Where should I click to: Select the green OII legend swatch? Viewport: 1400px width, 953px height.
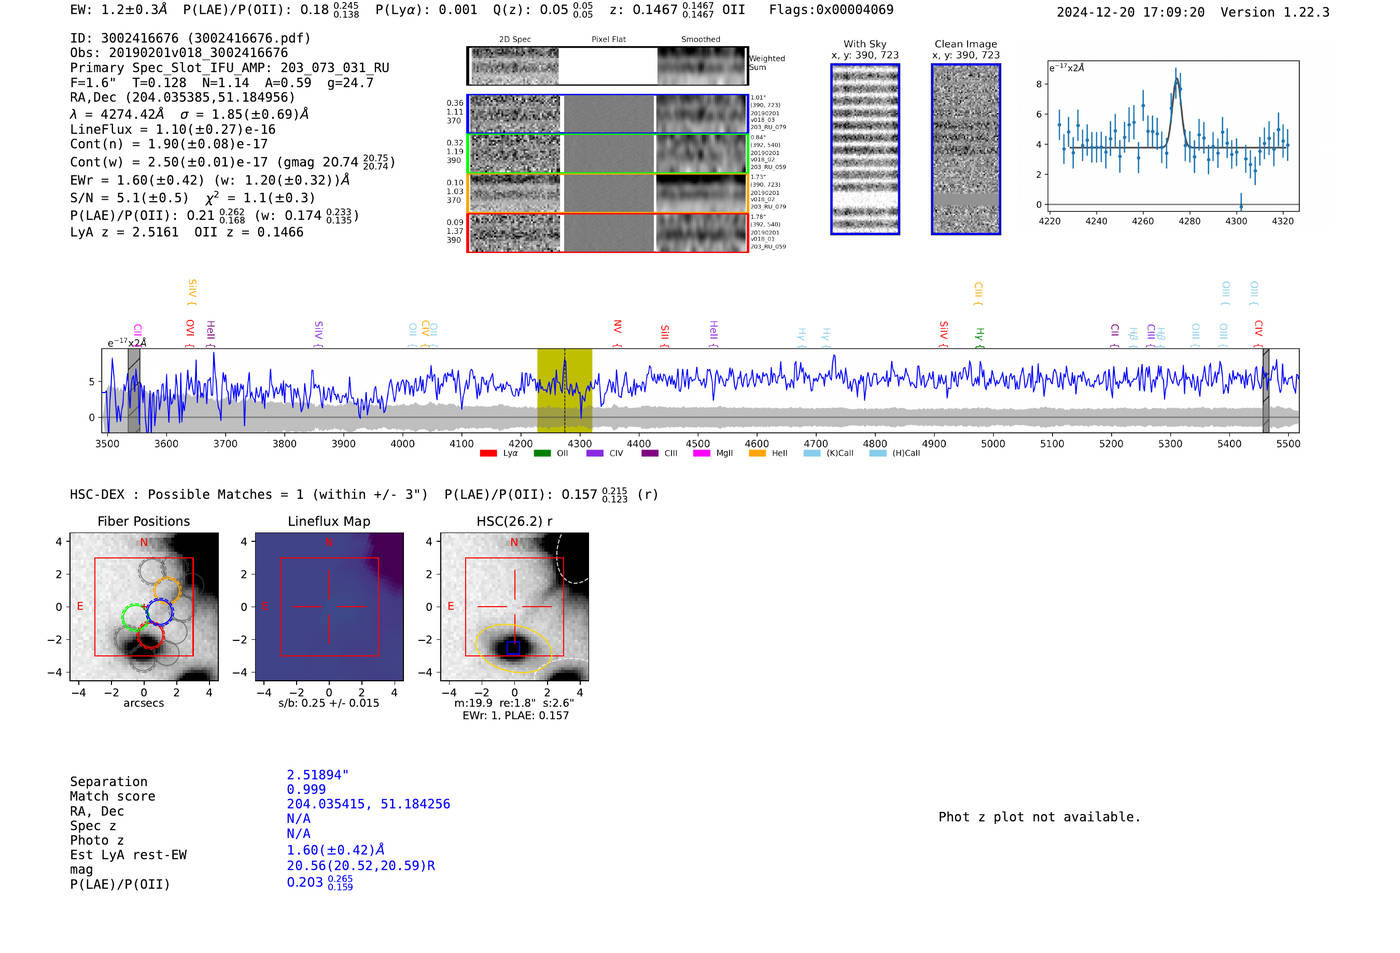click(542, 453)
